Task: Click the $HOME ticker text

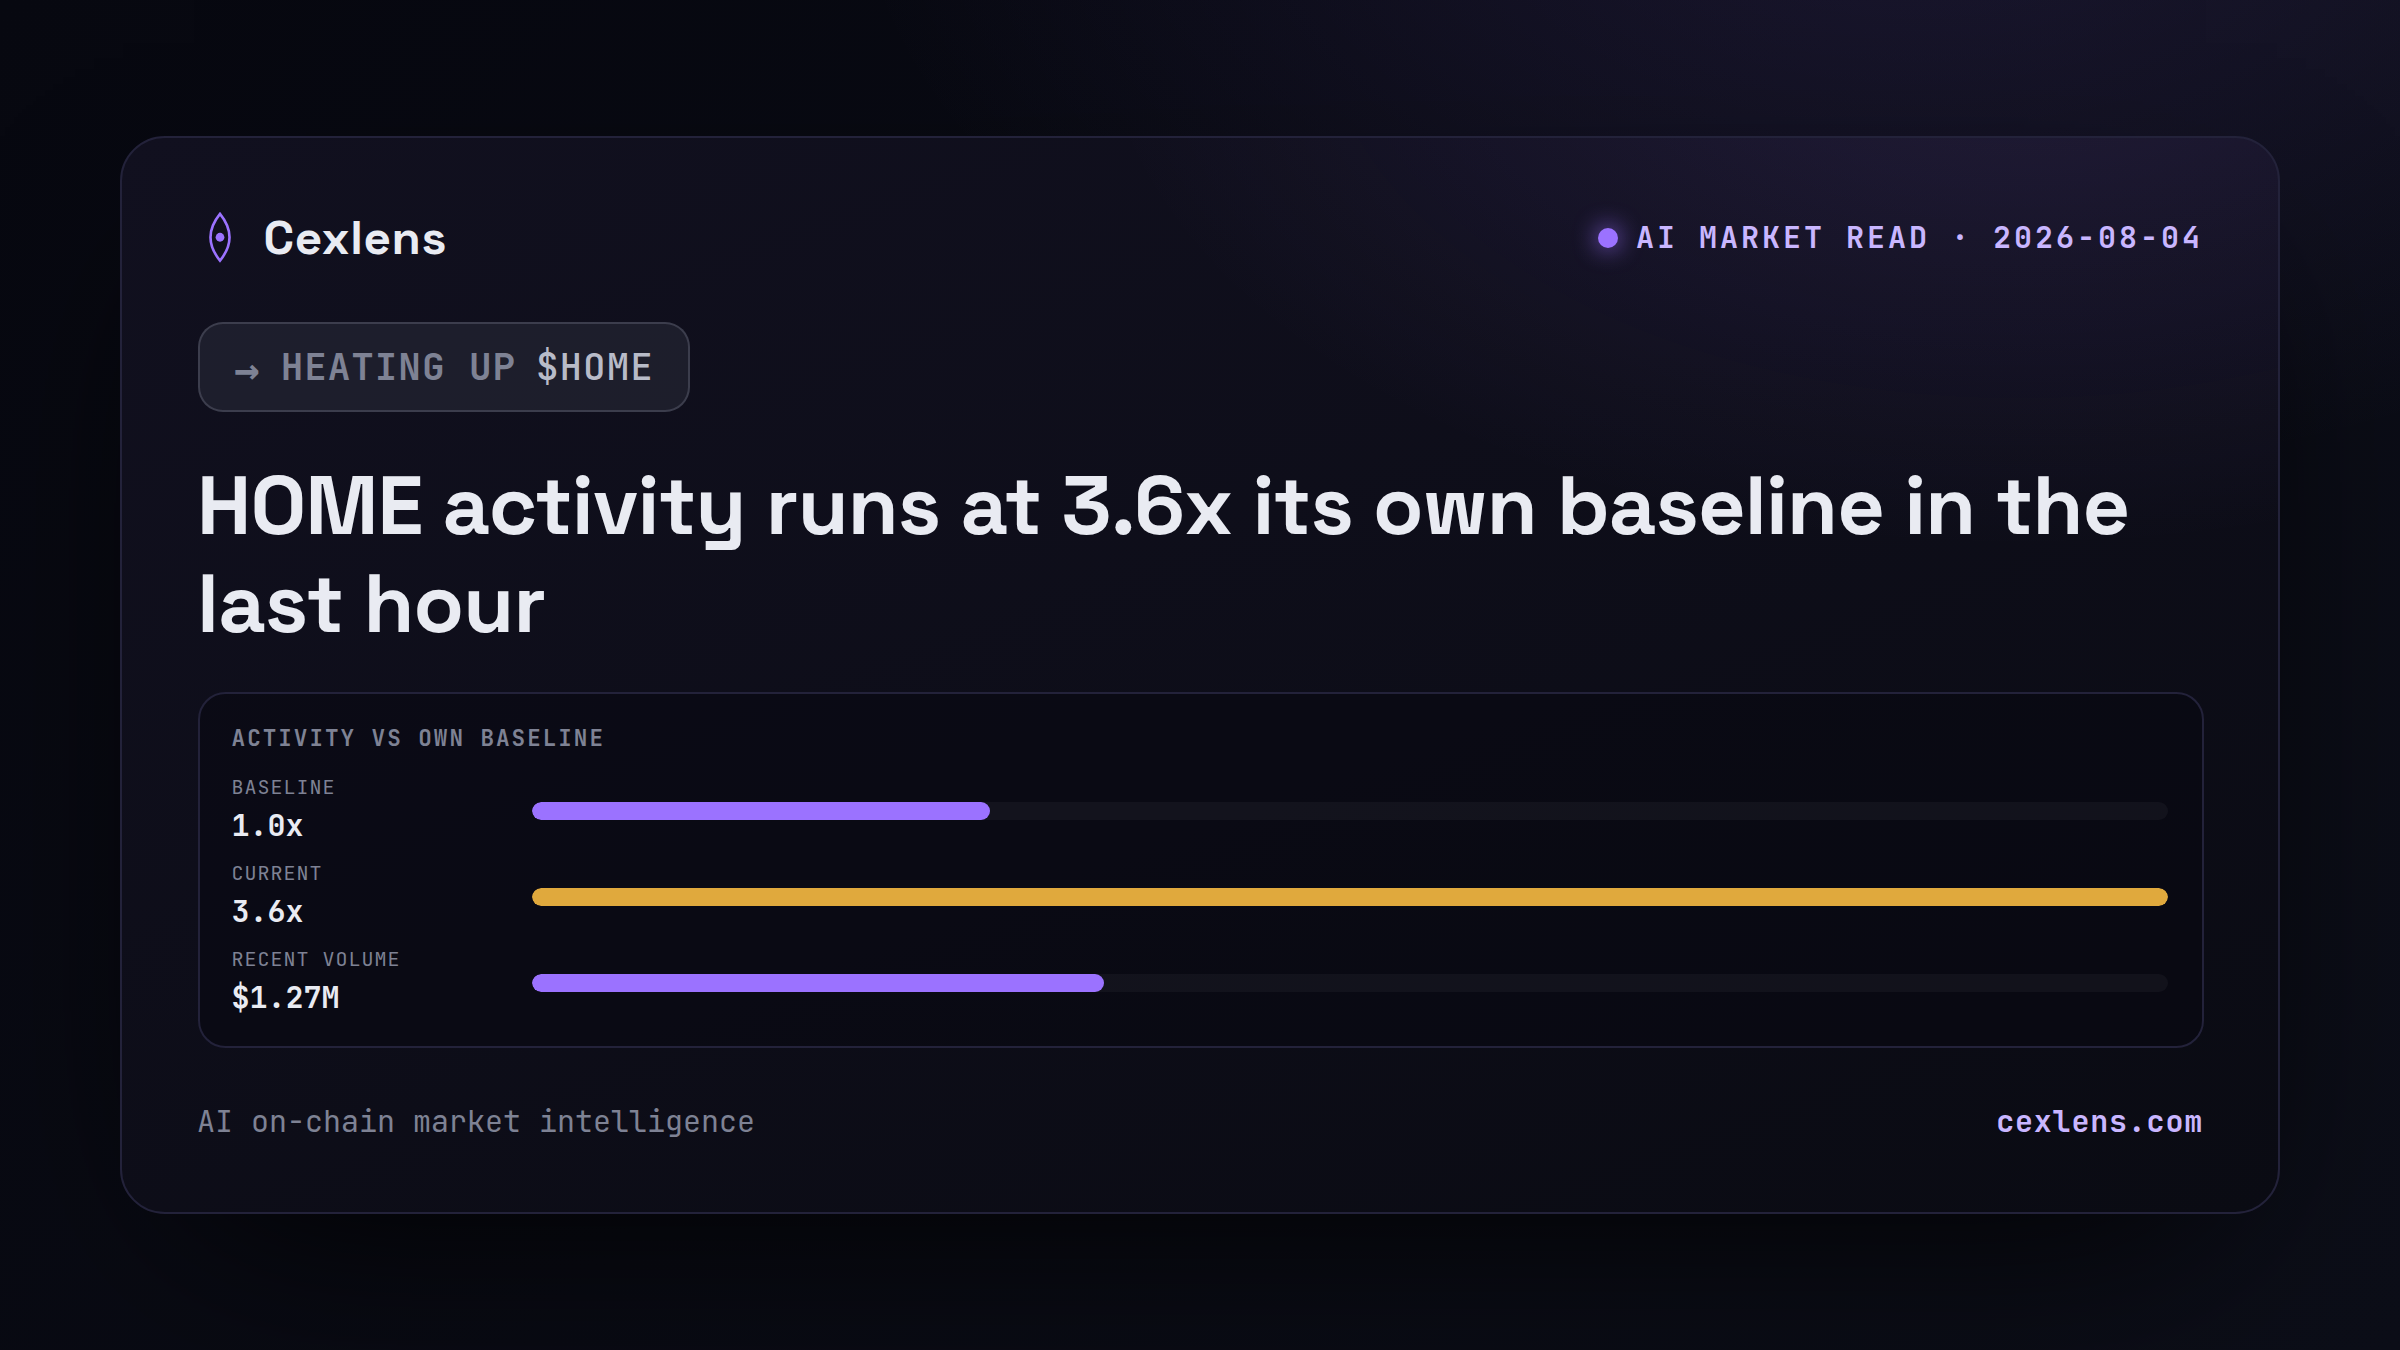Action: (x=595, y=367)
